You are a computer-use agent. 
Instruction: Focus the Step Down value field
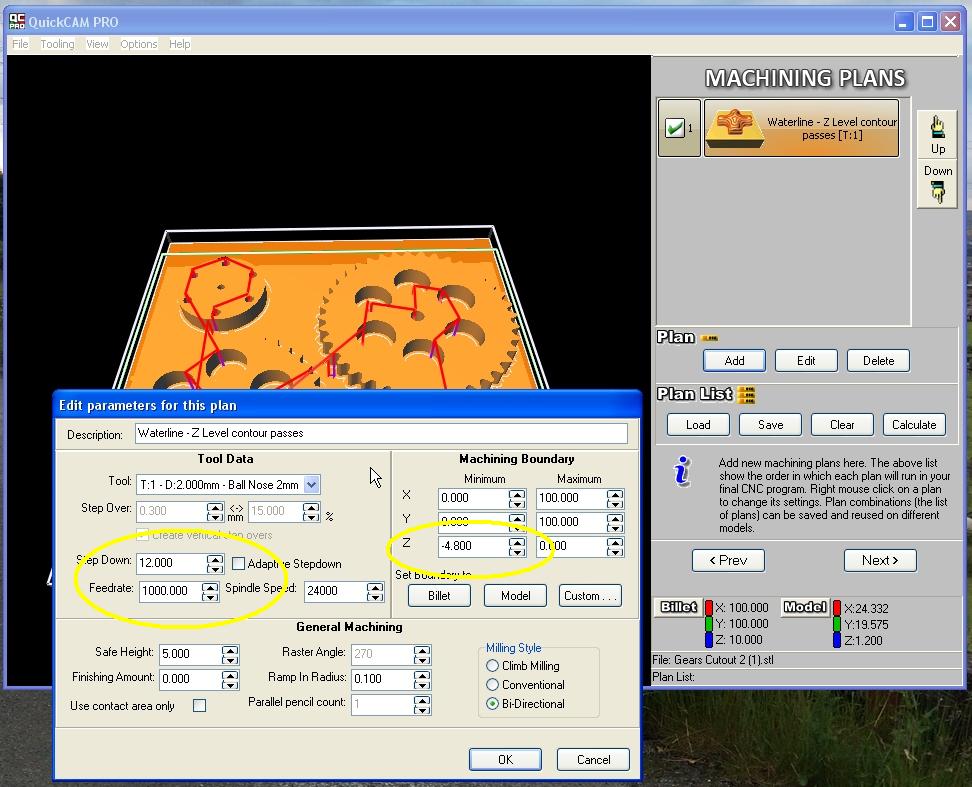(172, 563)
